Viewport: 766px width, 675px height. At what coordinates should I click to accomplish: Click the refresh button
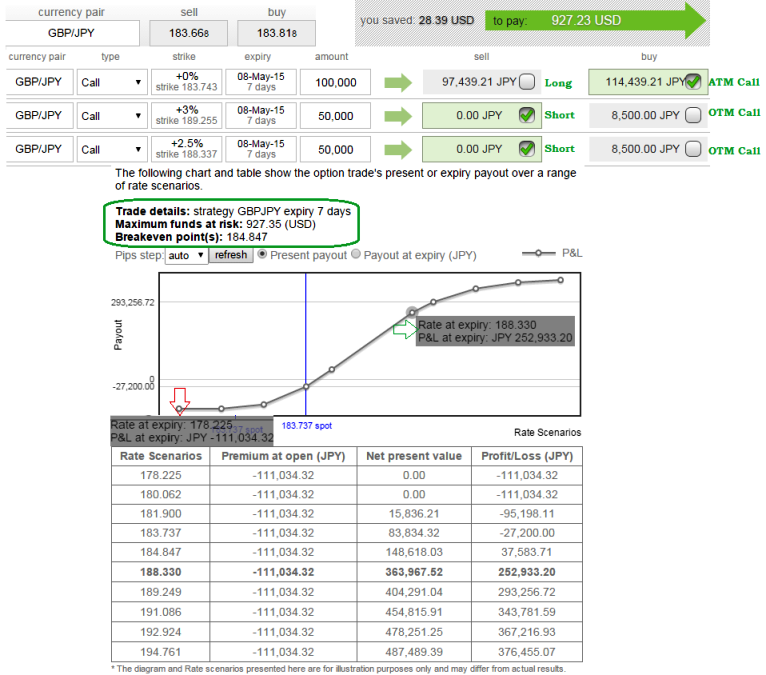click(231, 255)
